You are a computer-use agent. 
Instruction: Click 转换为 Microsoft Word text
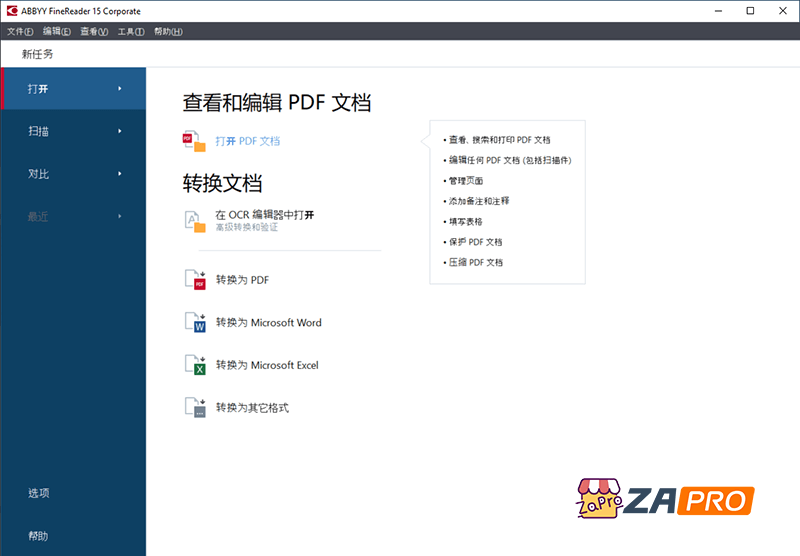pyautogui.click(x=268, y=323)
